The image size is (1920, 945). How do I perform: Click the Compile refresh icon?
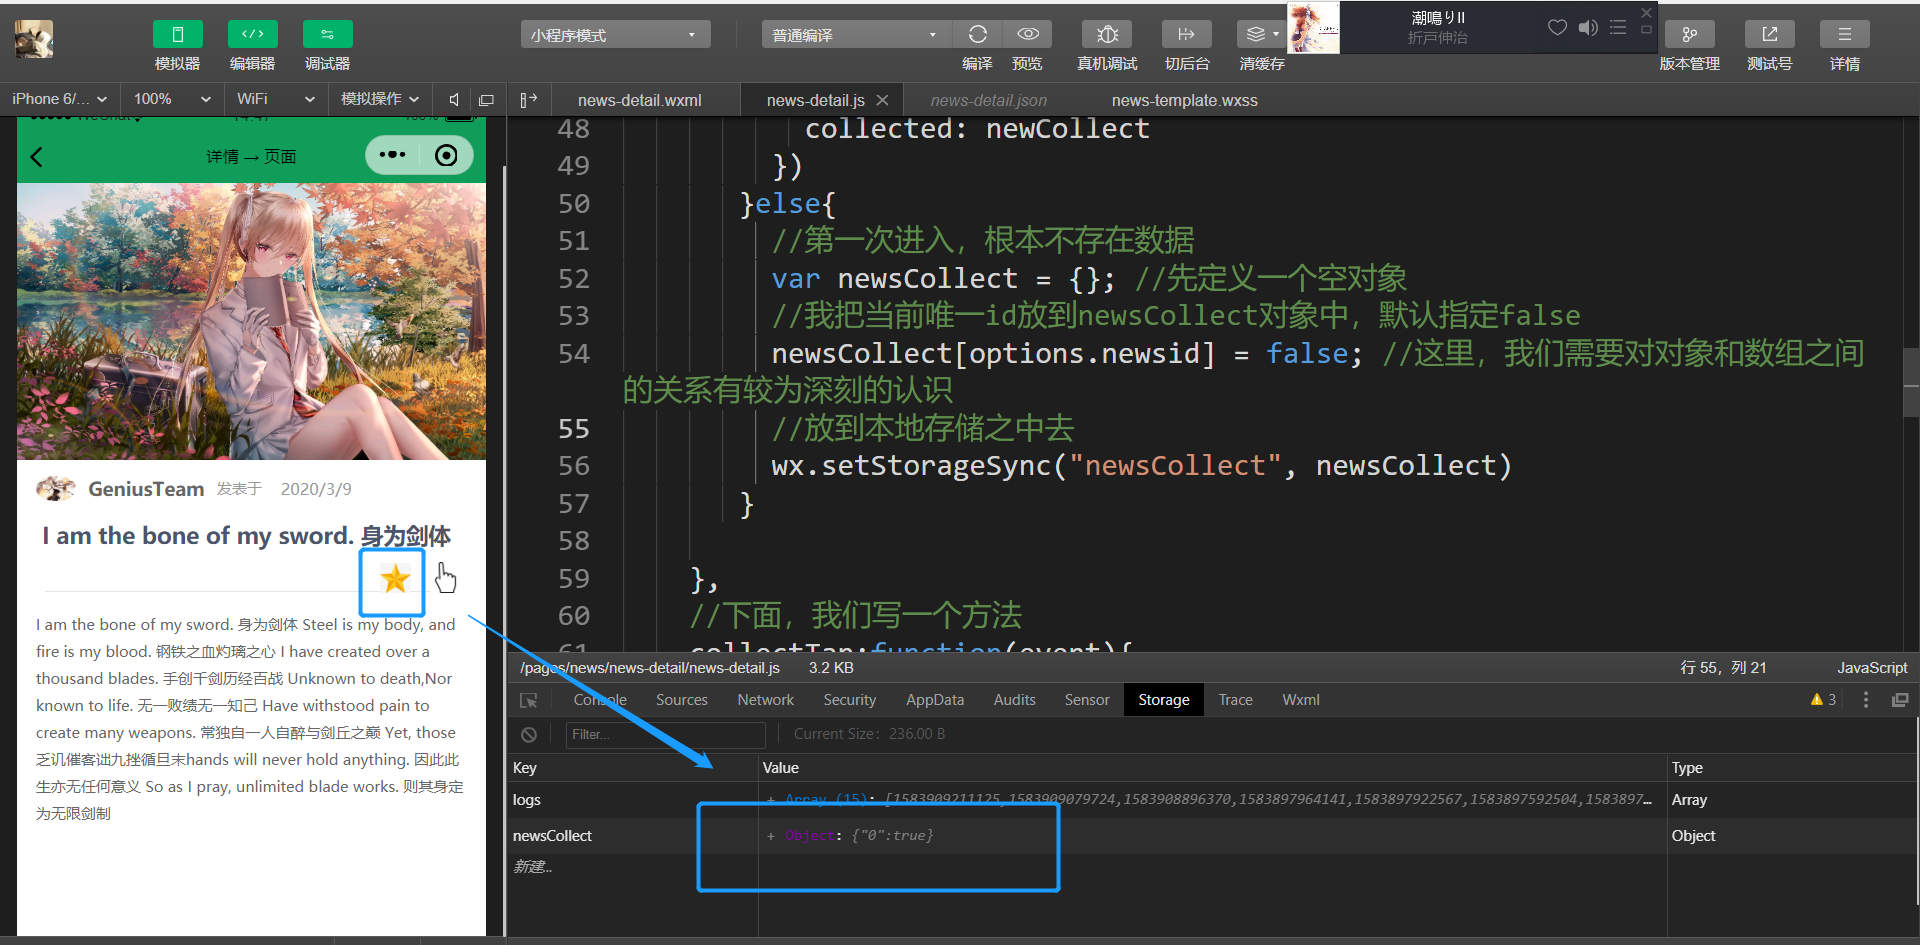[977, 34]
